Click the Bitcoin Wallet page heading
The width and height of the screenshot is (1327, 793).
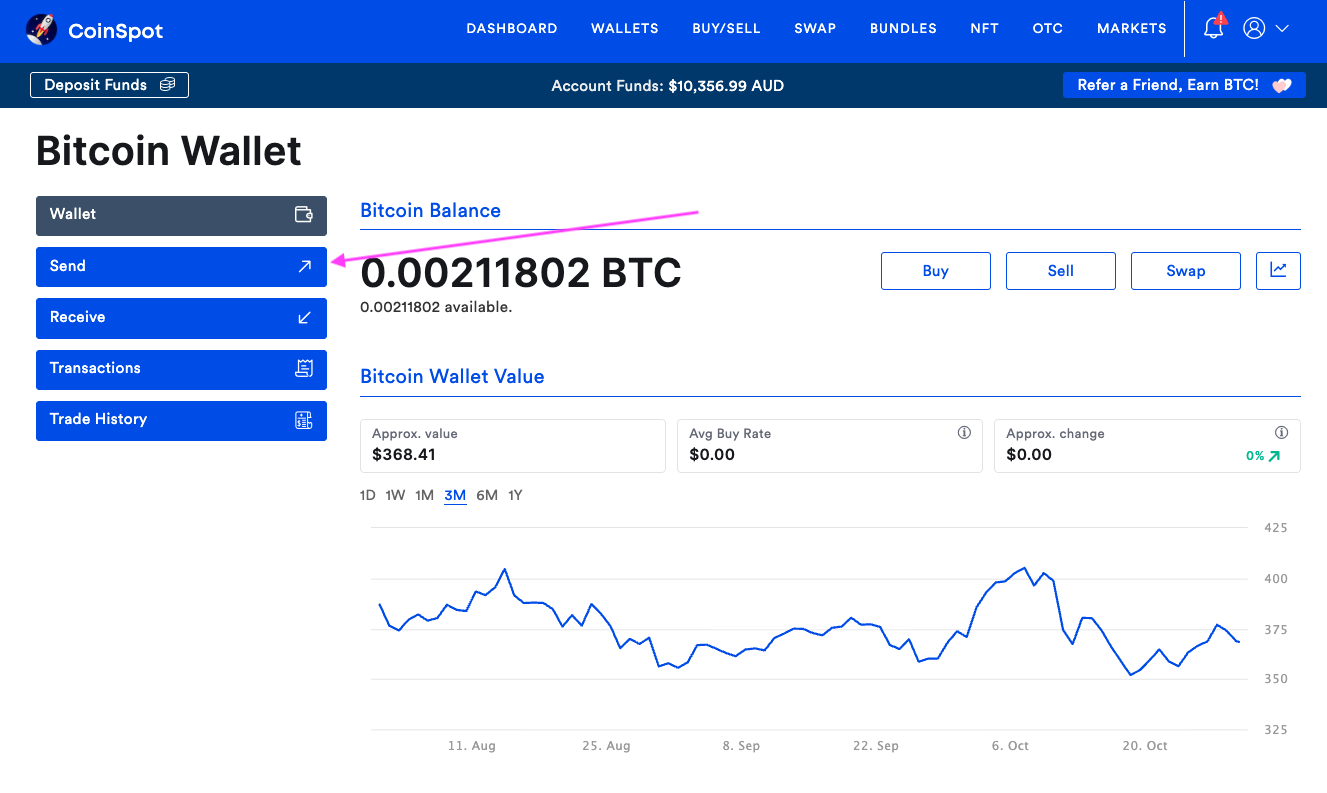(x=169, y=151)
